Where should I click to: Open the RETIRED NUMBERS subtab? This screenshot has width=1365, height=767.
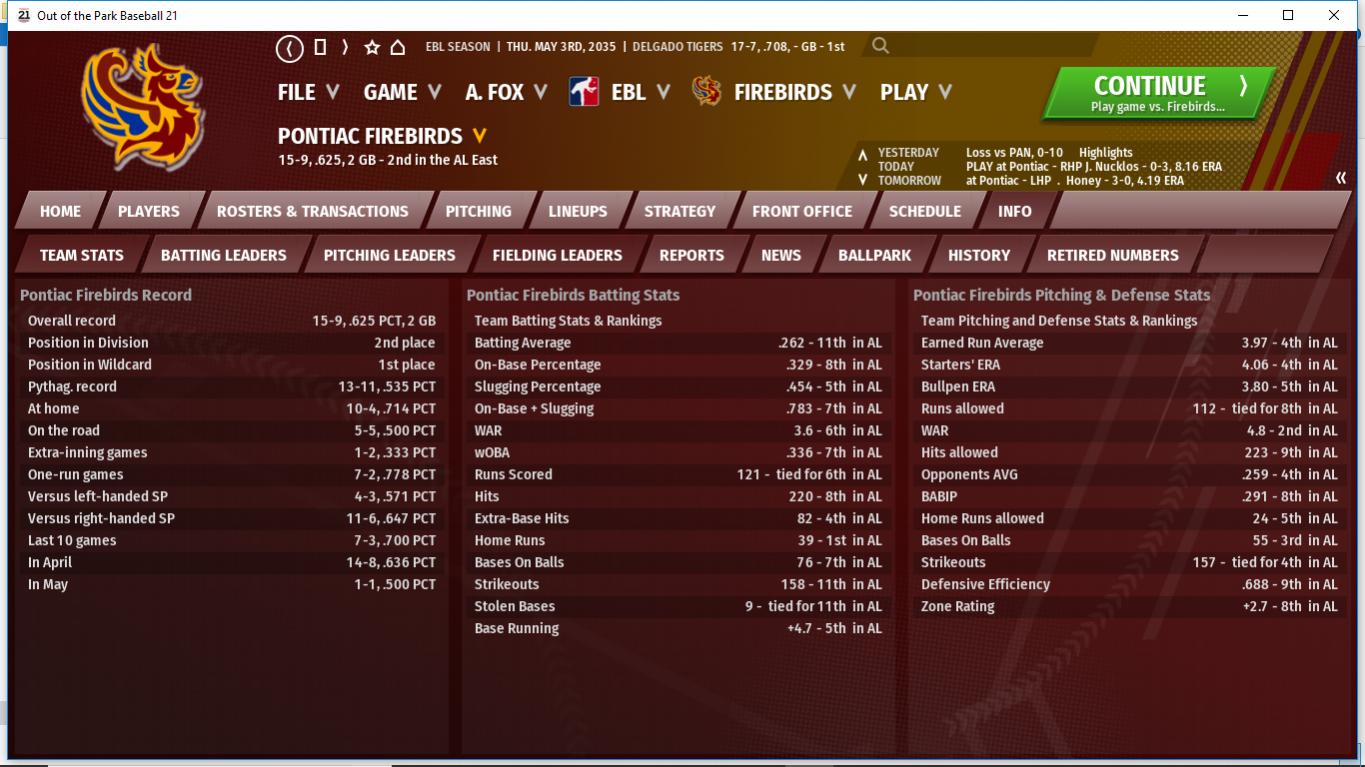pos(1113,255)
